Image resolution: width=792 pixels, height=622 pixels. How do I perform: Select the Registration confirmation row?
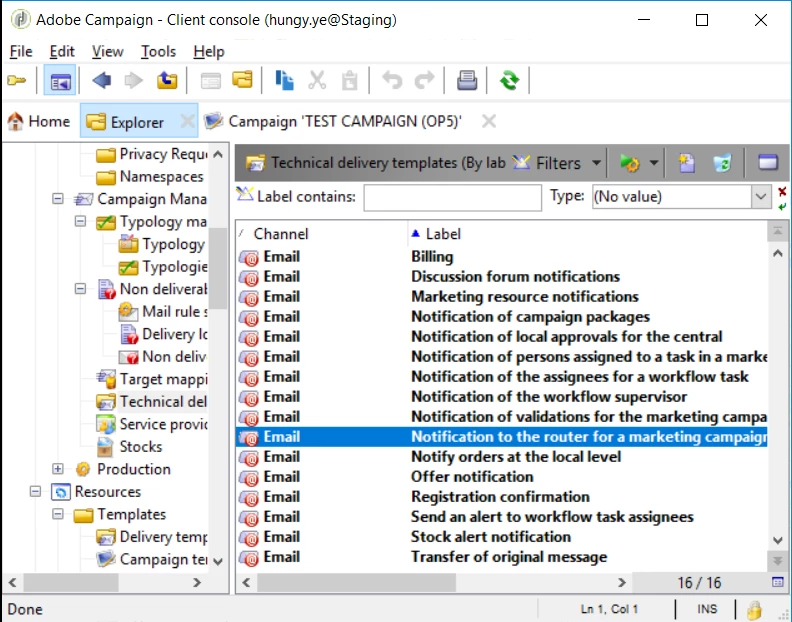click(x=502, y=497)
